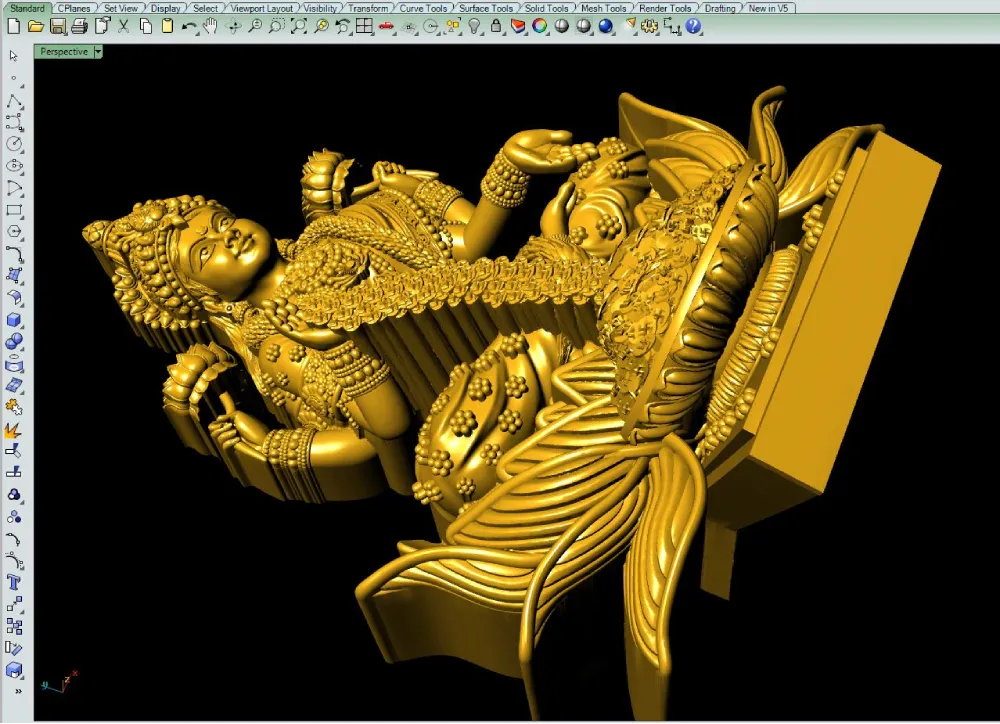Image resolution: width=1000 pixels, height=724 pixels.
Task: Zoom to selected objects
Action: [x=321, y=26]
